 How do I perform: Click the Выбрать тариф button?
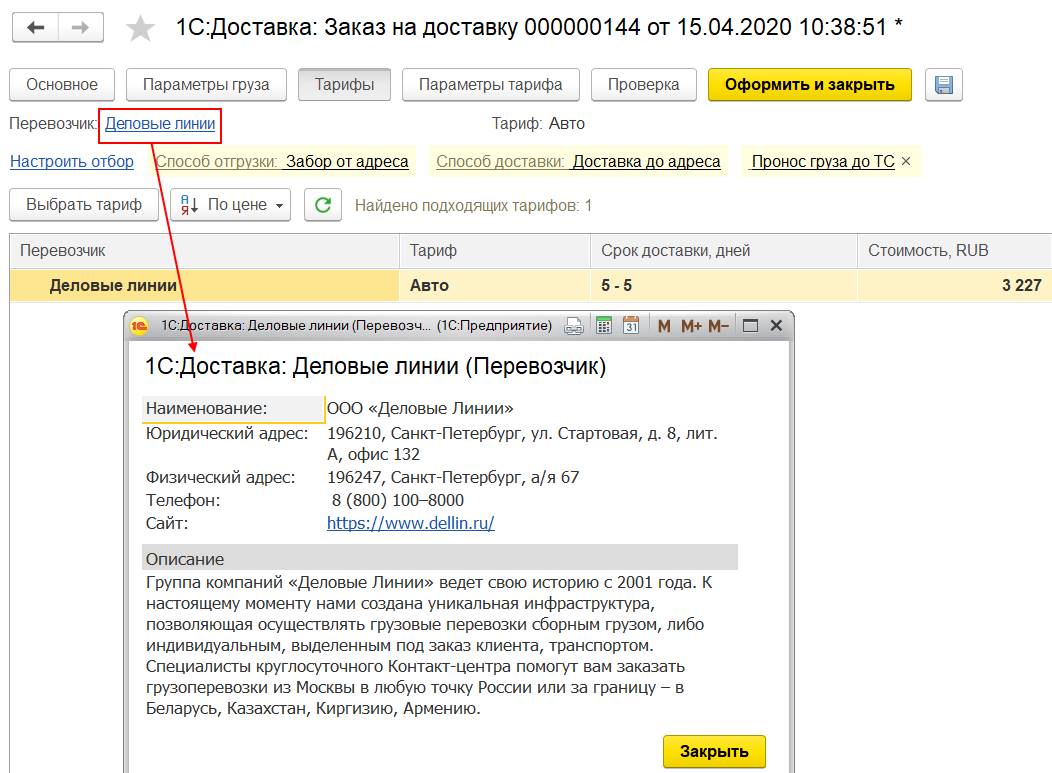point(84,205)
